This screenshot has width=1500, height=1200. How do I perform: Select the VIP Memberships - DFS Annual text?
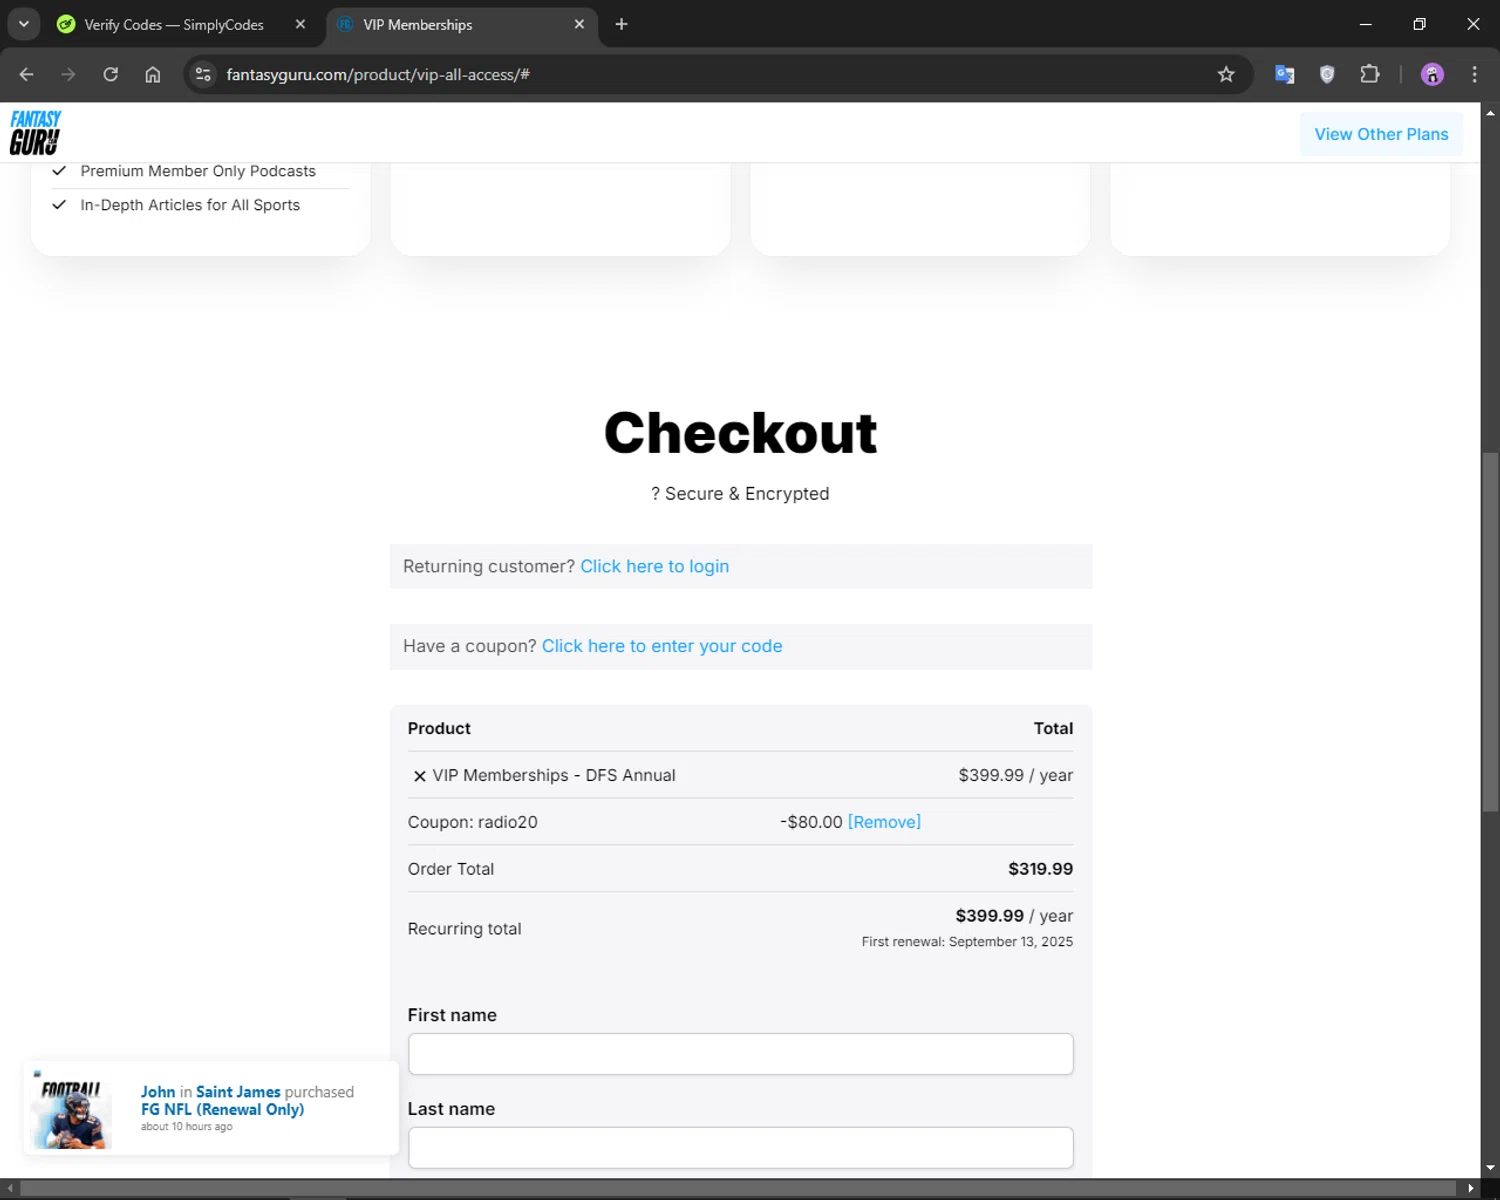coord(554,775)
